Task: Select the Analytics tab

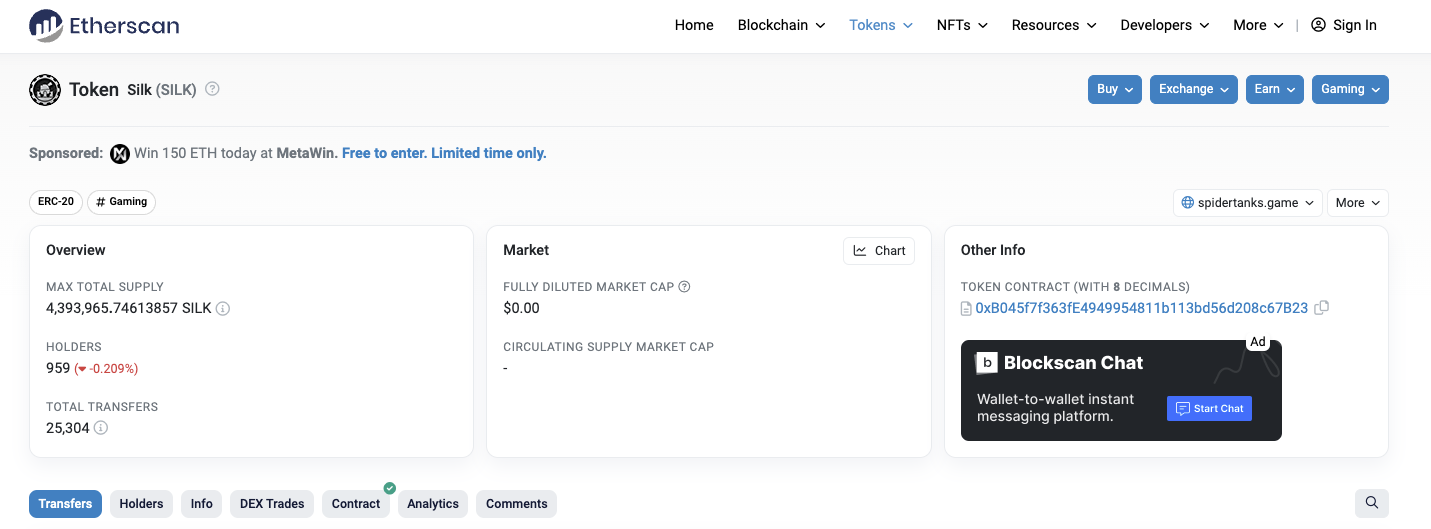Action: click(433, 504)
